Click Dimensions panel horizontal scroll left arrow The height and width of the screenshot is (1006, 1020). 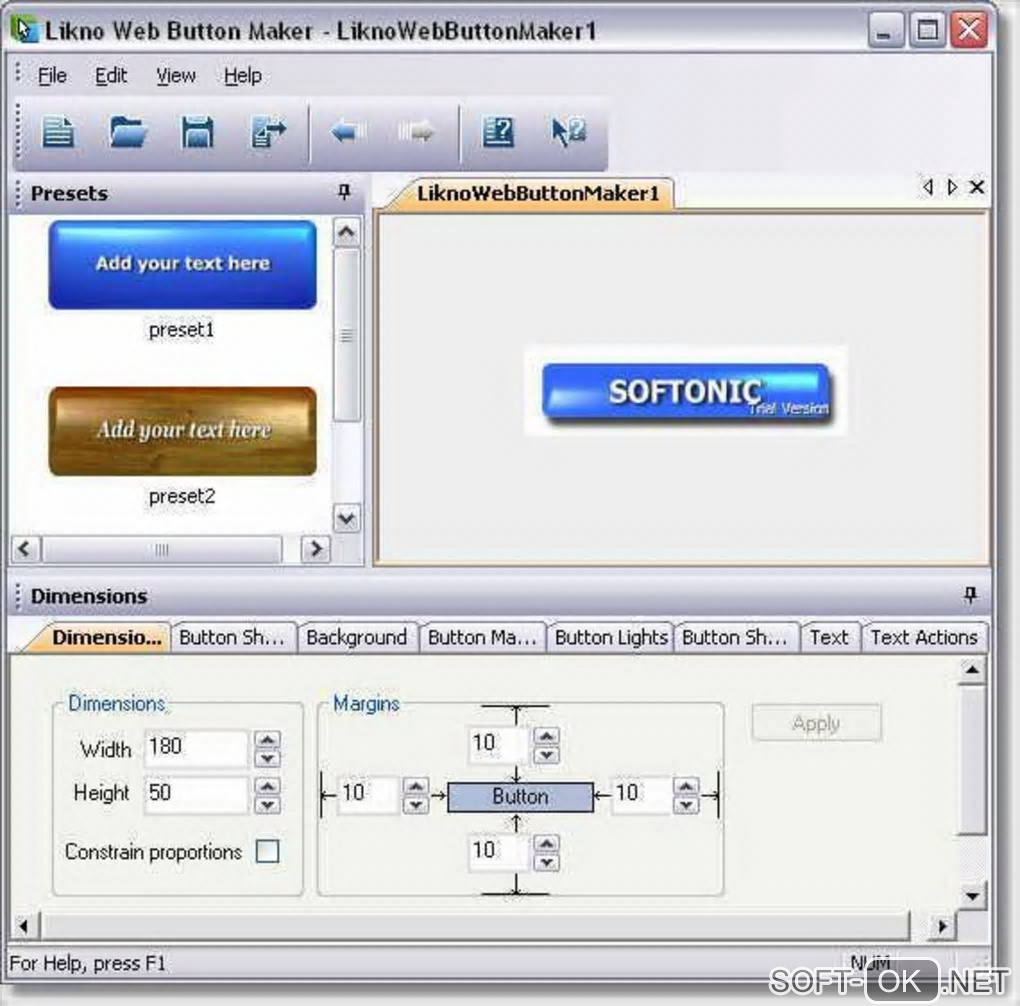click(x=24, y=925)
